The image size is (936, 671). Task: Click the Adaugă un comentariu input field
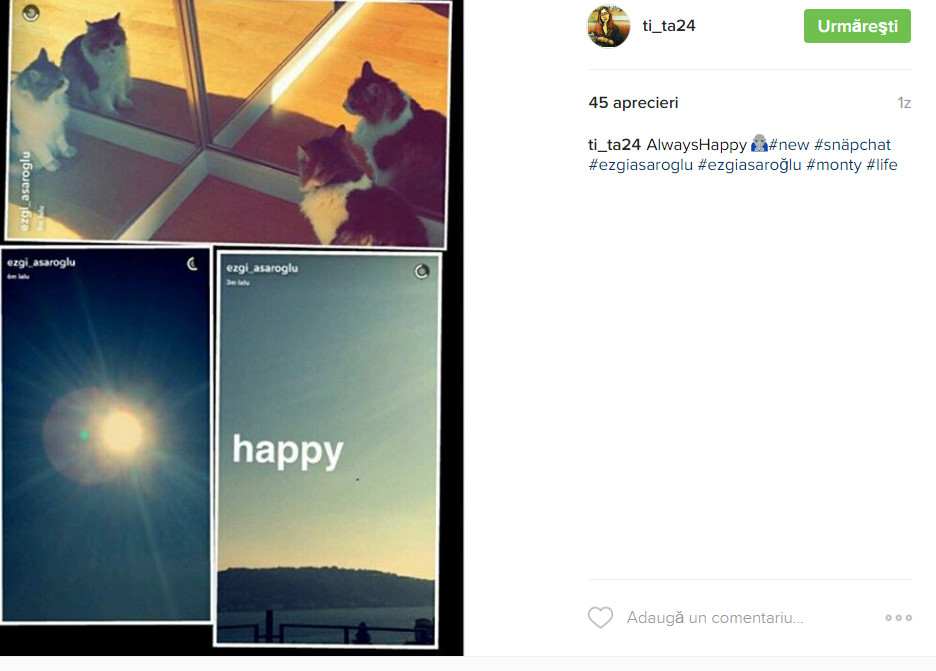[715, 617]
